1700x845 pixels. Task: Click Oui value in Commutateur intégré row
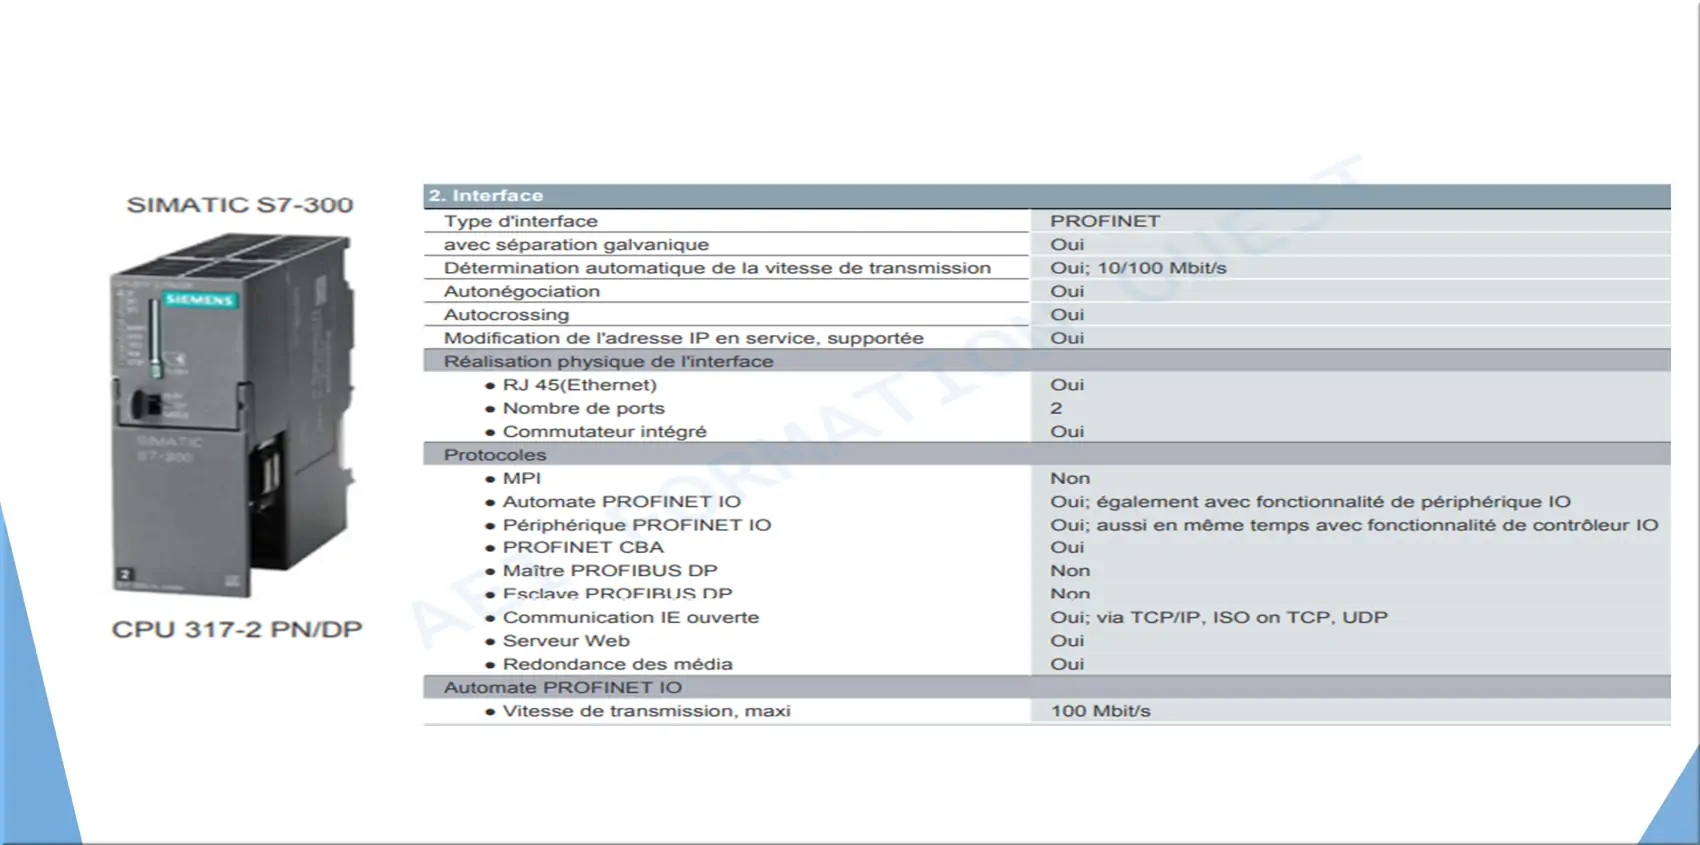[1067, 432]
